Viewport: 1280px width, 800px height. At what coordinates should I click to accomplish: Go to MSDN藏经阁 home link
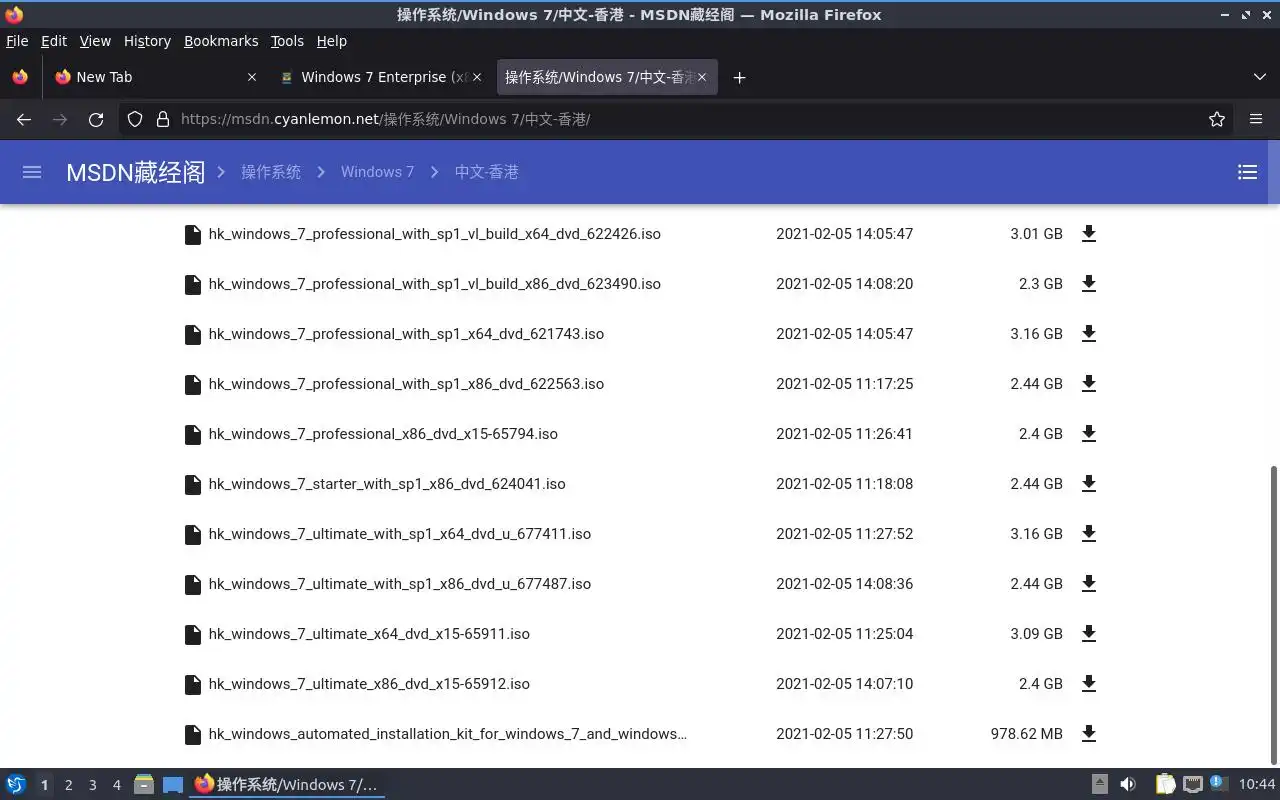pyautogui.click(x=135, y=172)
